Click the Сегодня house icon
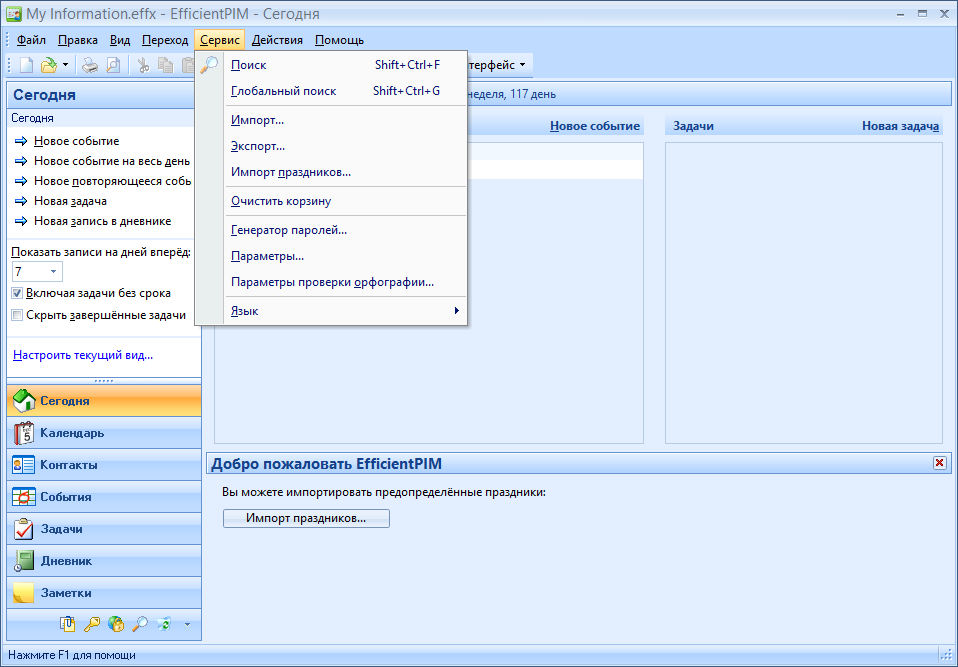Image resolution: width=958 pixels, height=667 pixels. click(24, 401)
